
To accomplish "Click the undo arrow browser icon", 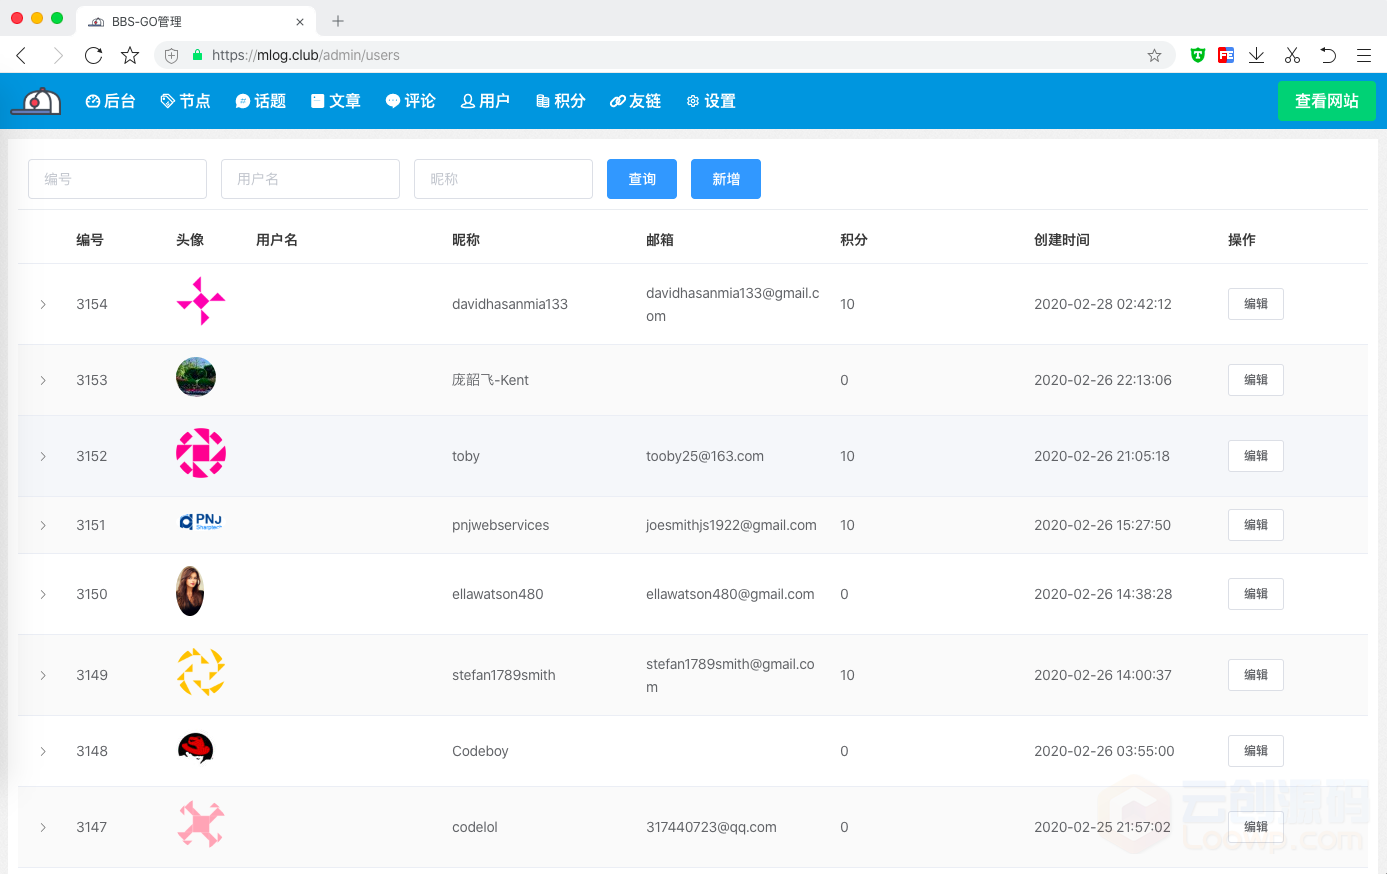I will tap(1328, 55).
